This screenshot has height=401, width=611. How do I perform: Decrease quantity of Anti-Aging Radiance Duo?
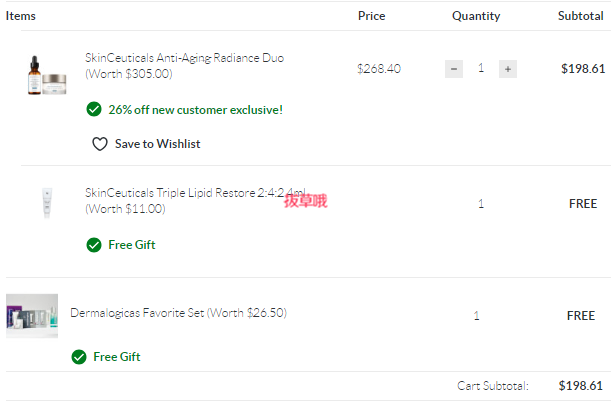coord(454,69)
